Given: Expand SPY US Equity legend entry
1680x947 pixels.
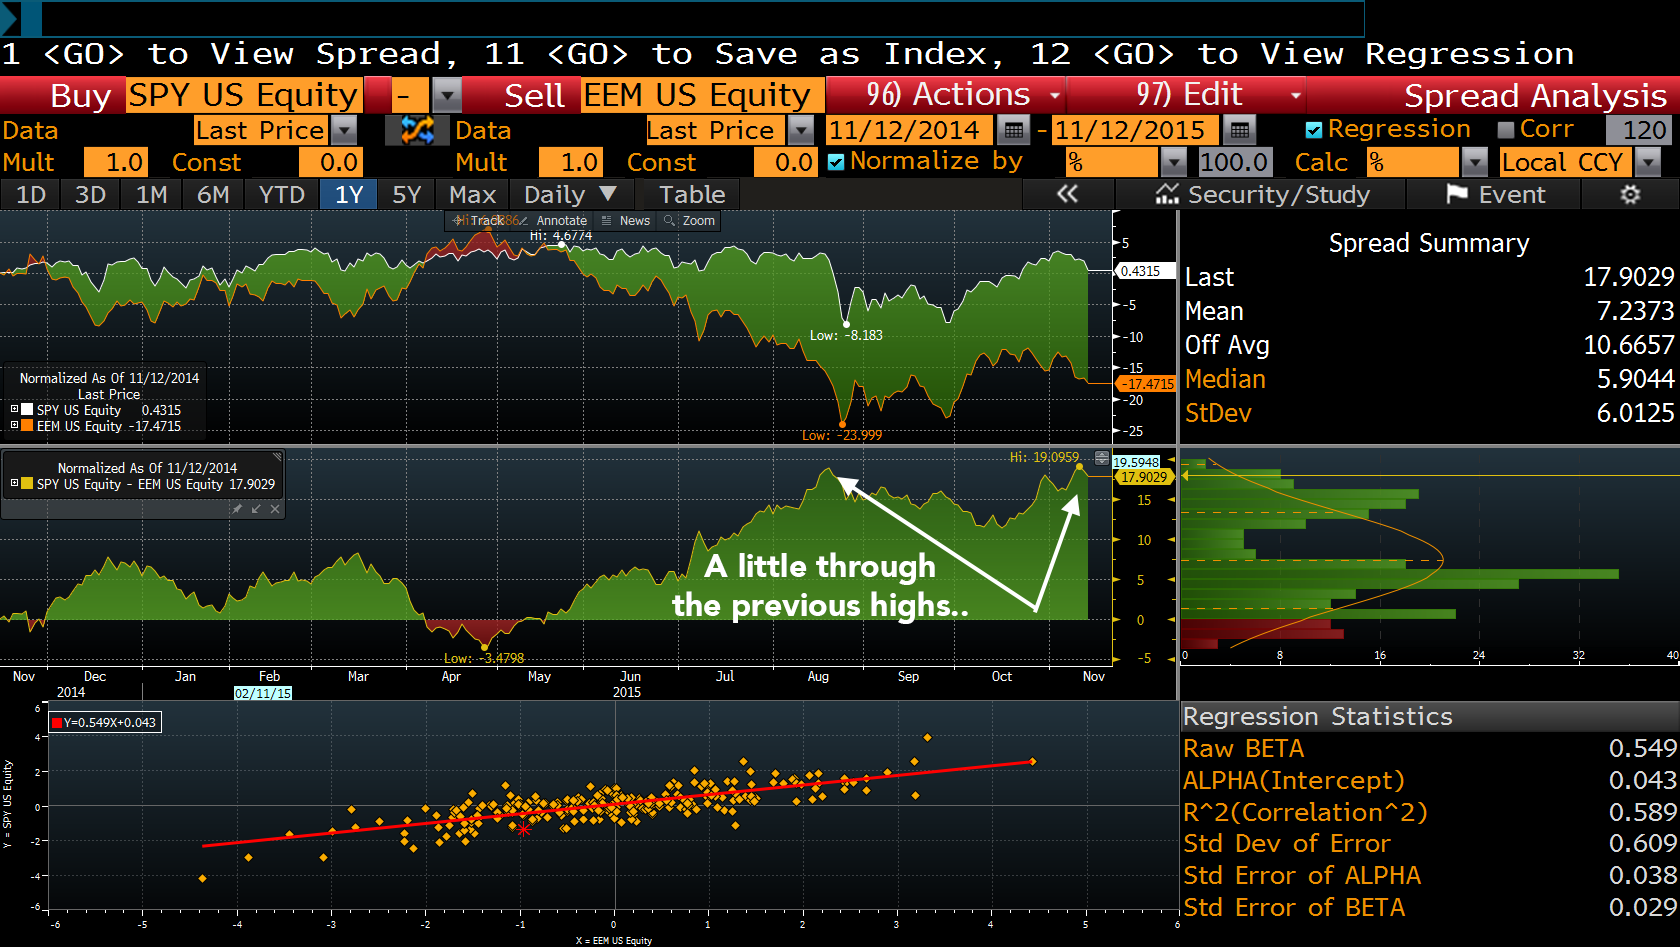Looking at the screenshot, I should point(15,409).
